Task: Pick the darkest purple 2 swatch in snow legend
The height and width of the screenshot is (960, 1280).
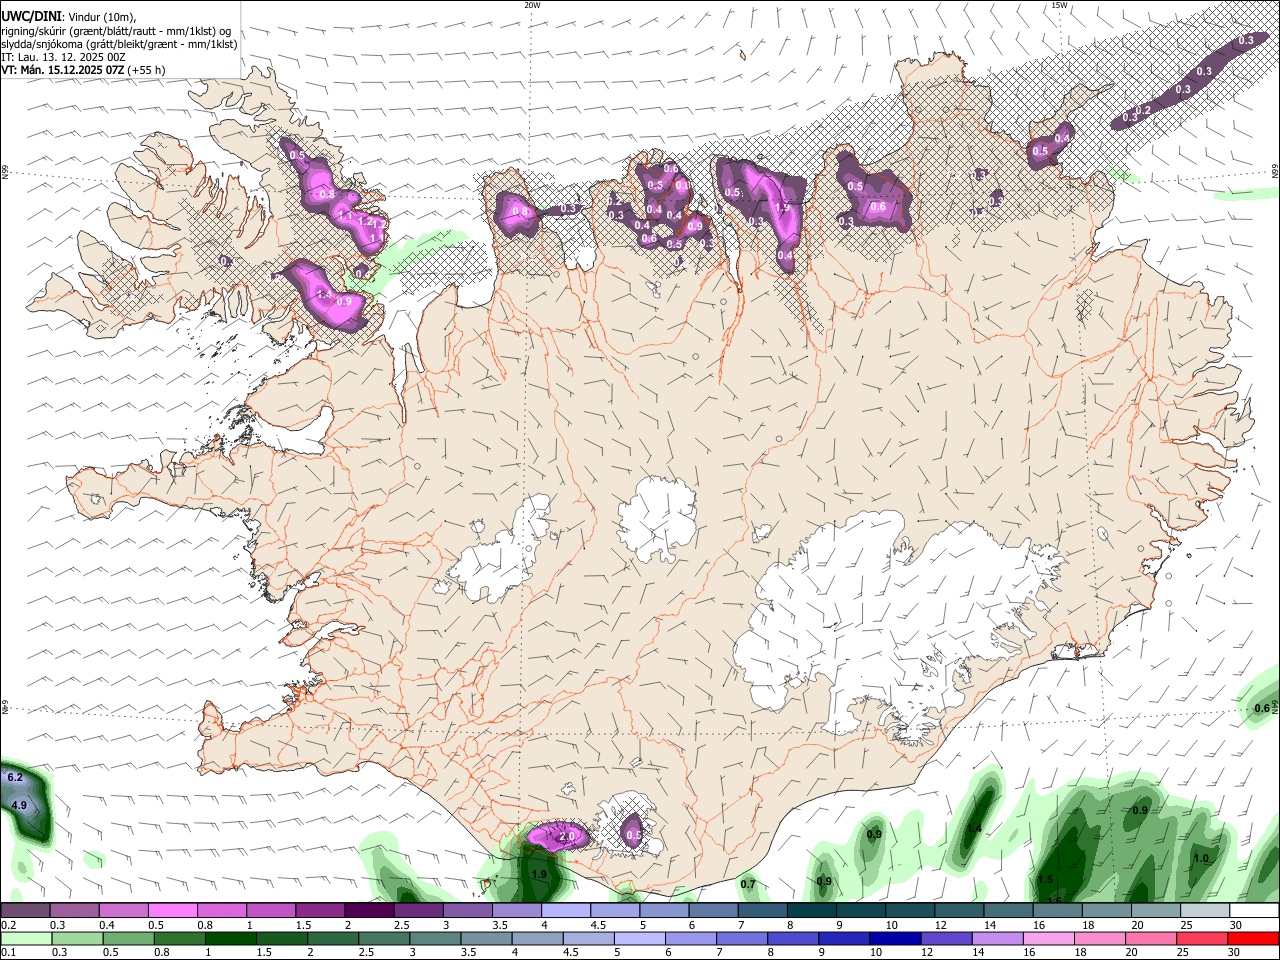Action: [x=369, y=911]
